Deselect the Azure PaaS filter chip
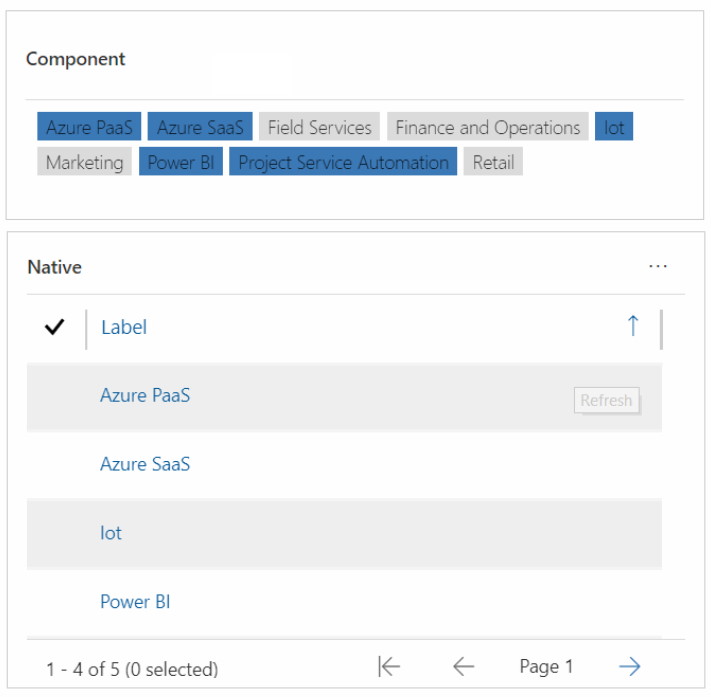711x697 pixels. tap(89, 127)
